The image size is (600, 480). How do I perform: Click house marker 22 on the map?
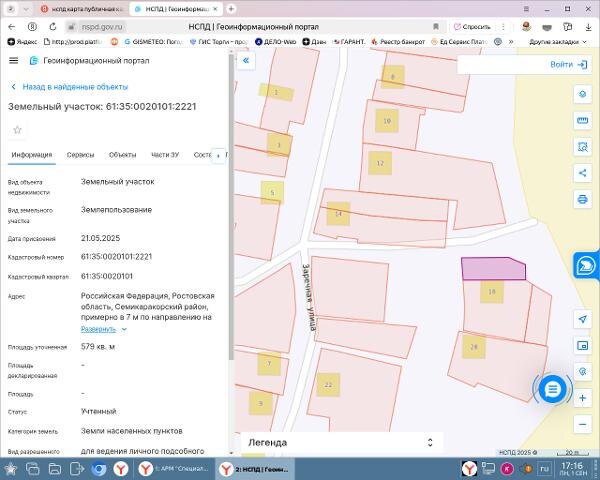click(x=328, y=385)
